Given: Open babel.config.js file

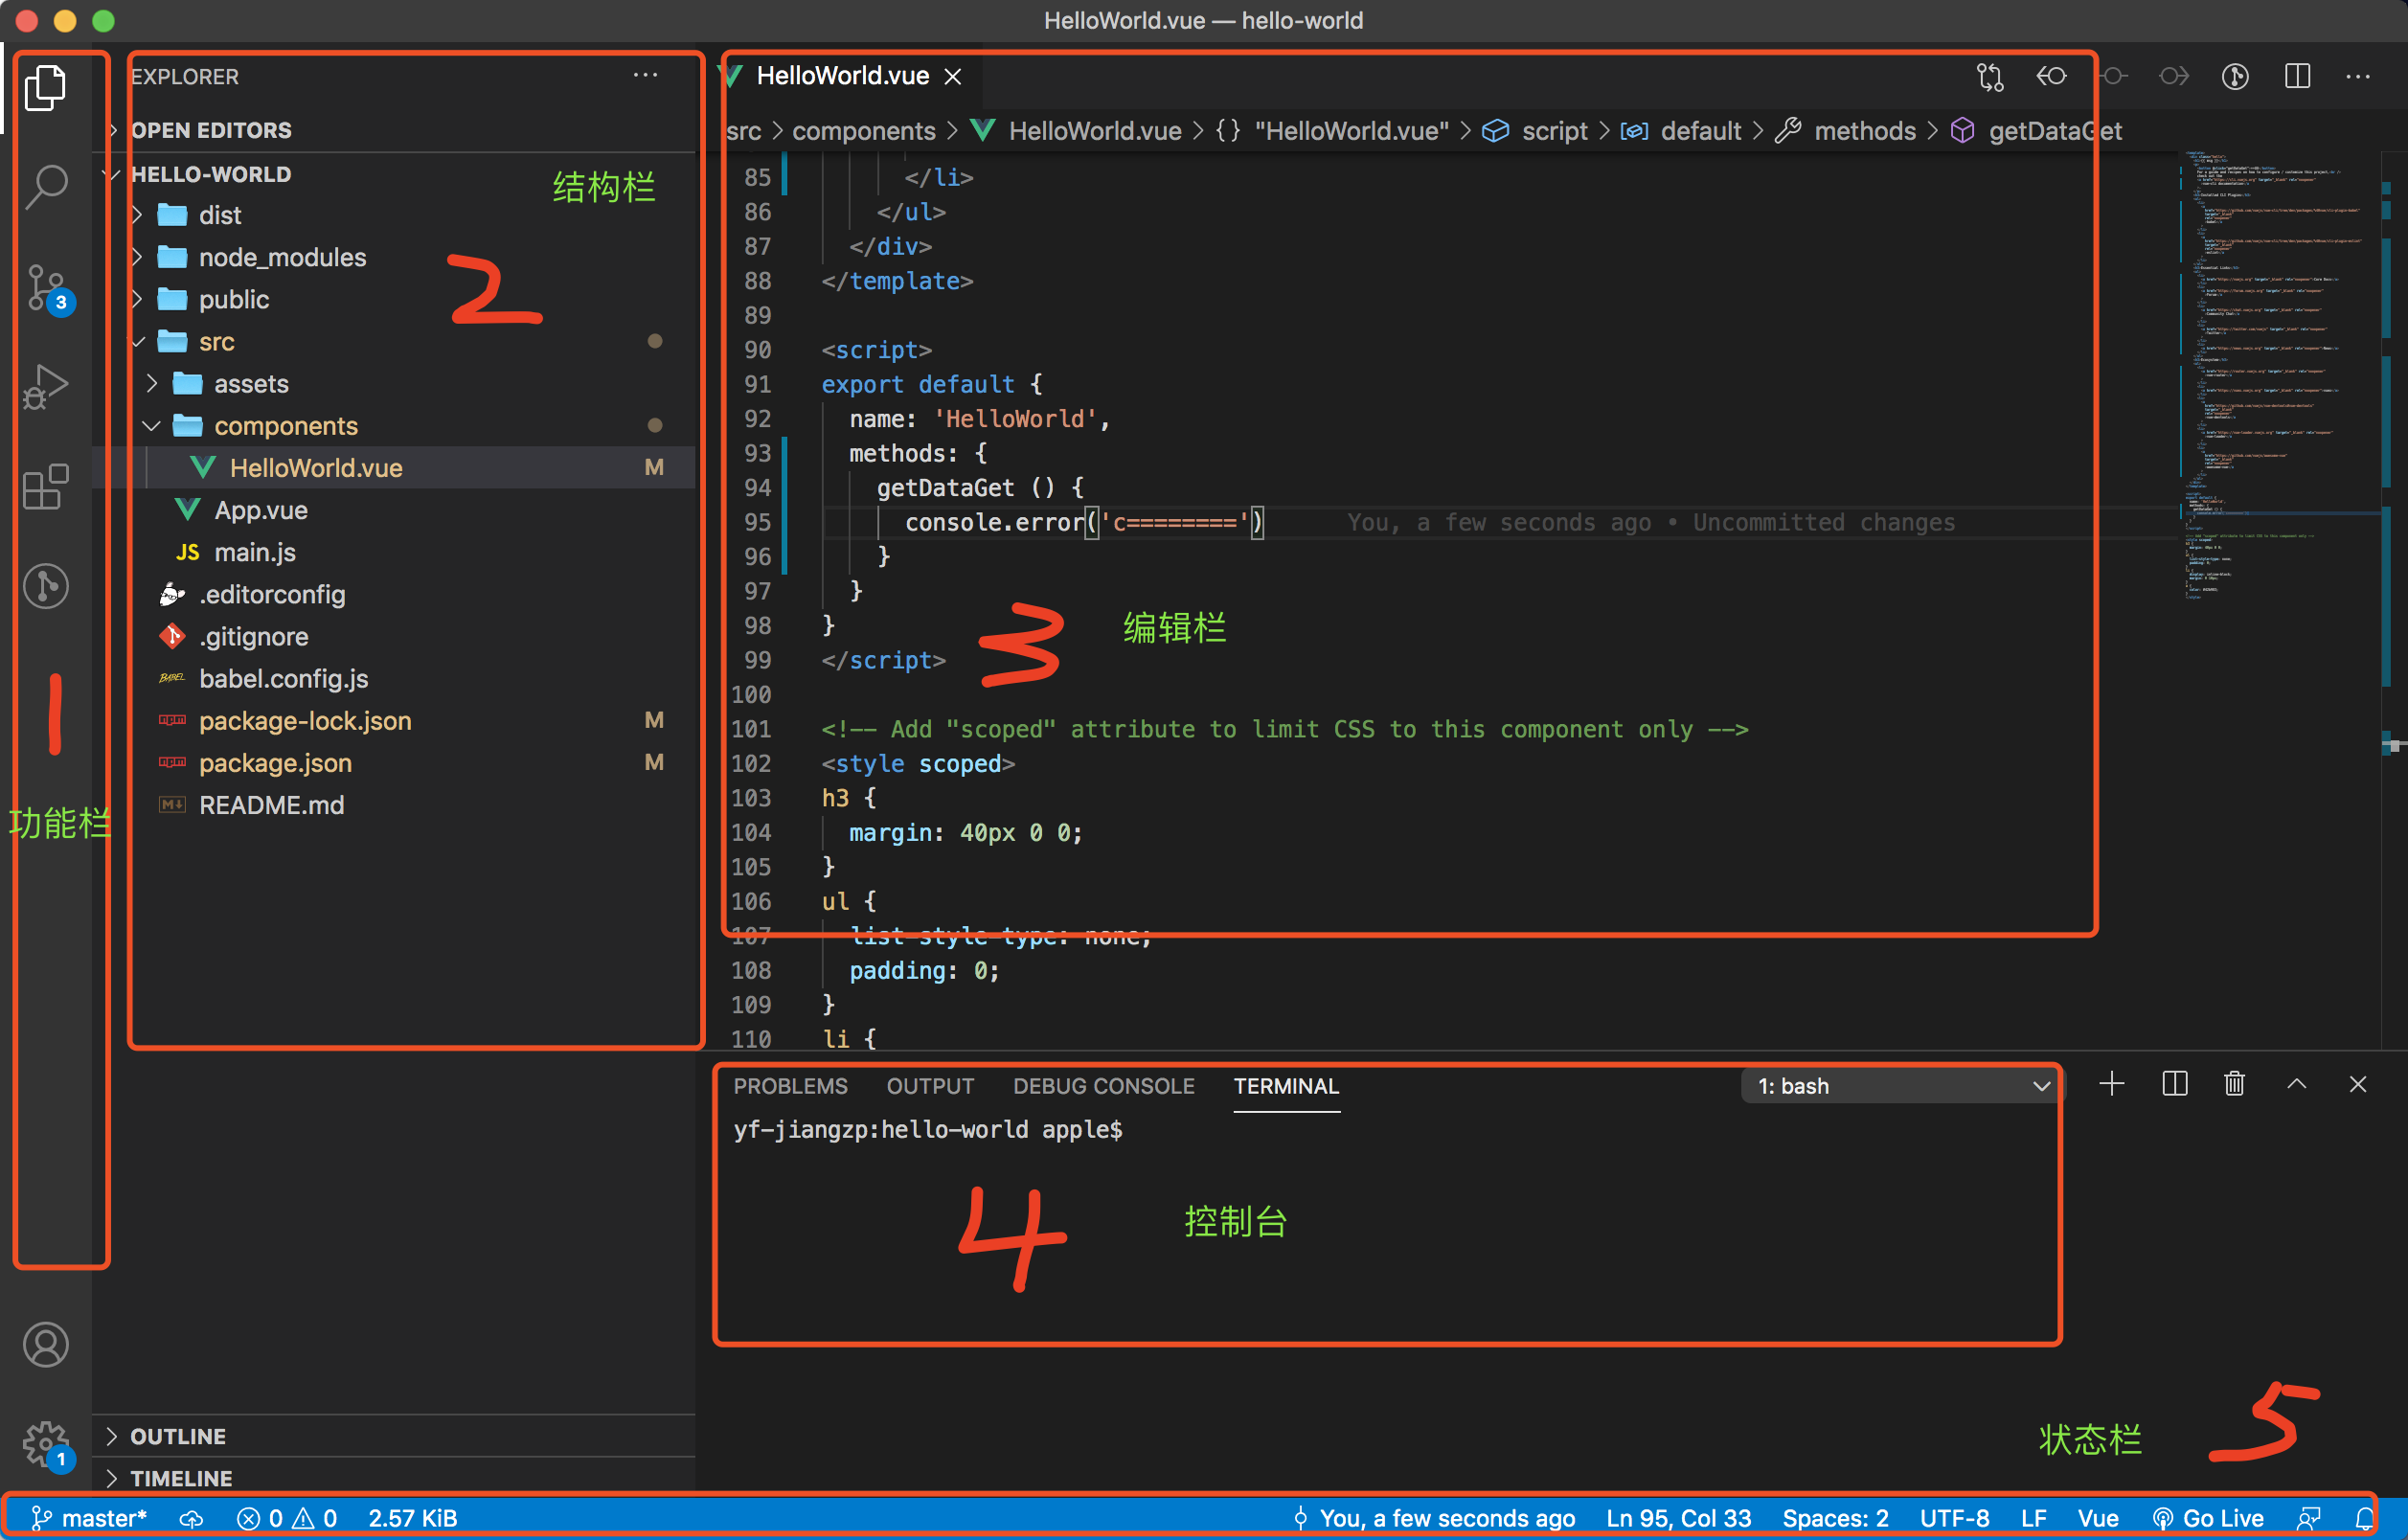Looking at the screenshot, I should tap(283, 679).
